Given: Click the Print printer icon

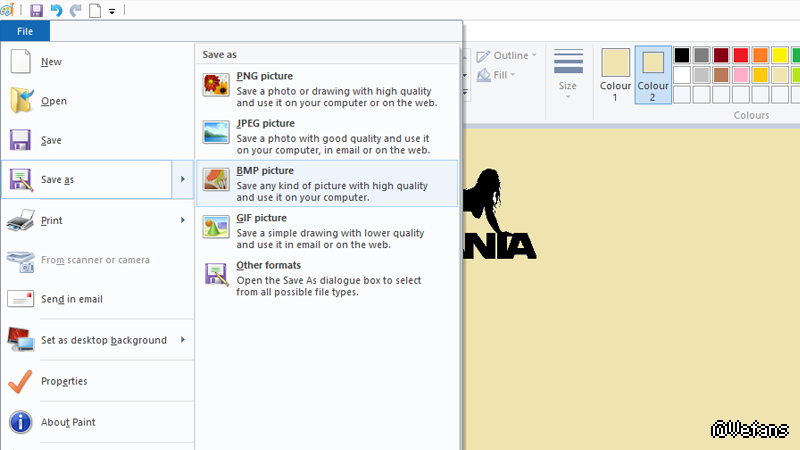Looking at the screenshot, I should tap(20, 220).
